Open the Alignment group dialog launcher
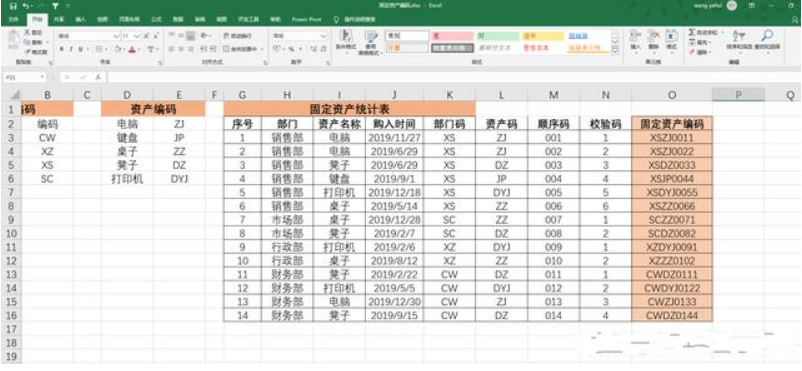 tap(265, 62)
